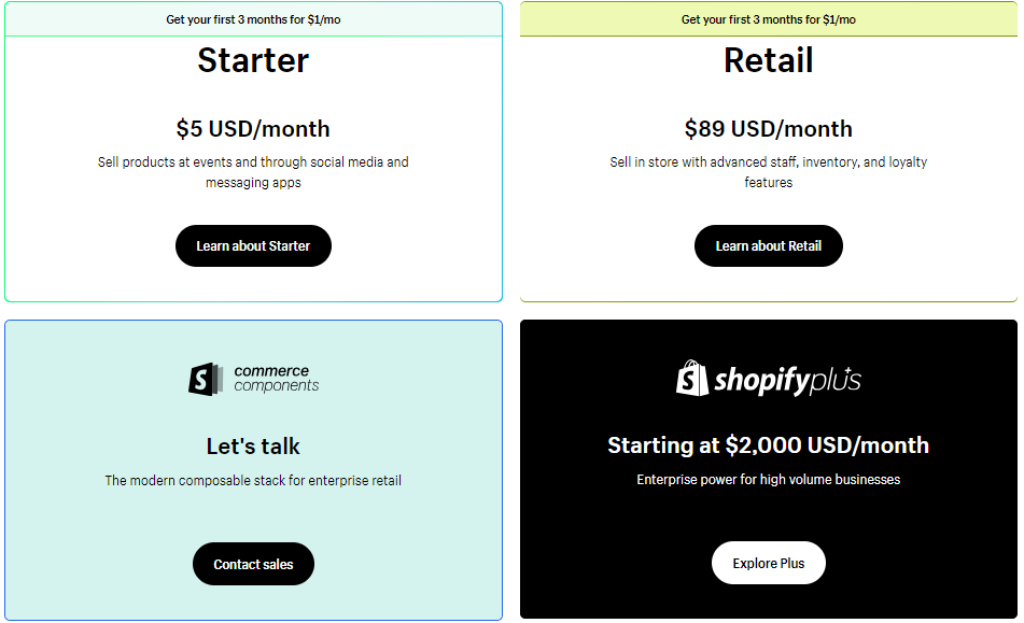This screenshot has height=623, width=1024.
Task: Click the Contact sales button
Action: pyautogui.click(x=253, y=564)
